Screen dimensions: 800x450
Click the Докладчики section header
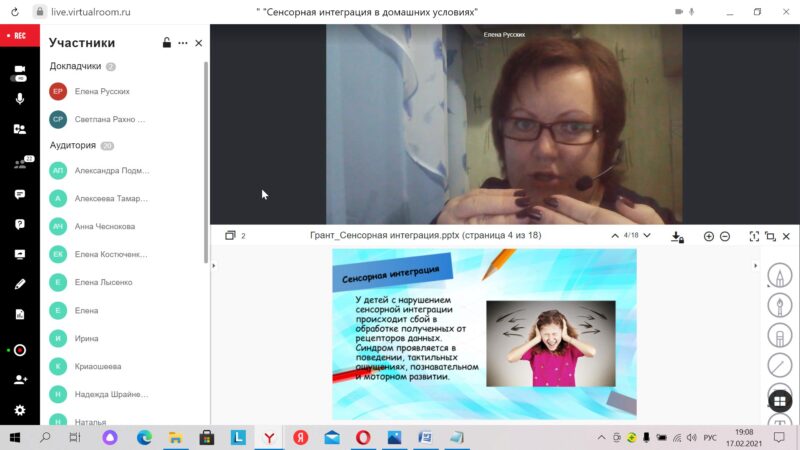75,66
